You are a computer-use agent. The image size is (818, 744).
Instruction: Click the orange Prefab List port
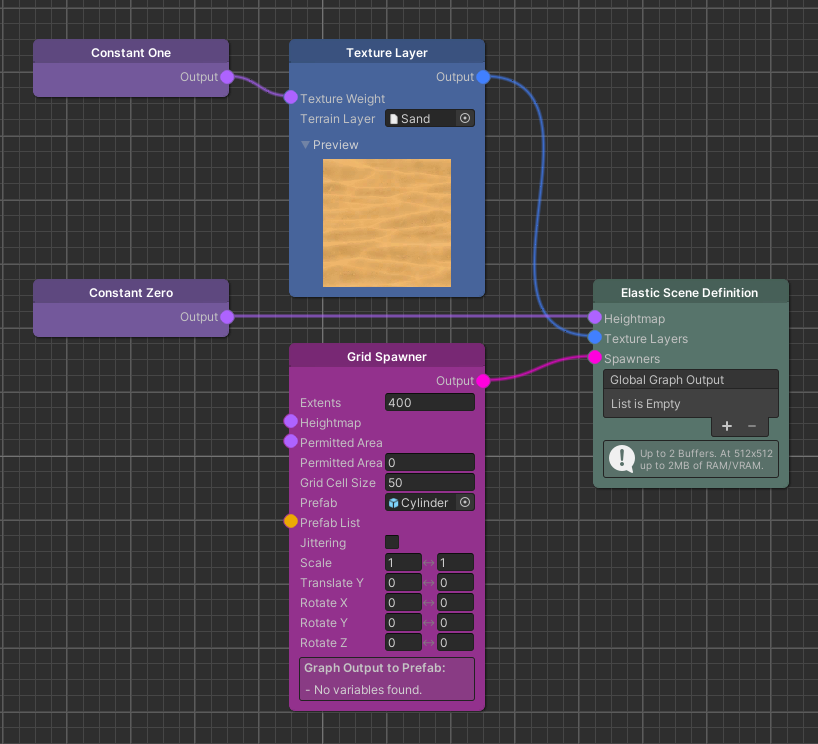[291, 522]
